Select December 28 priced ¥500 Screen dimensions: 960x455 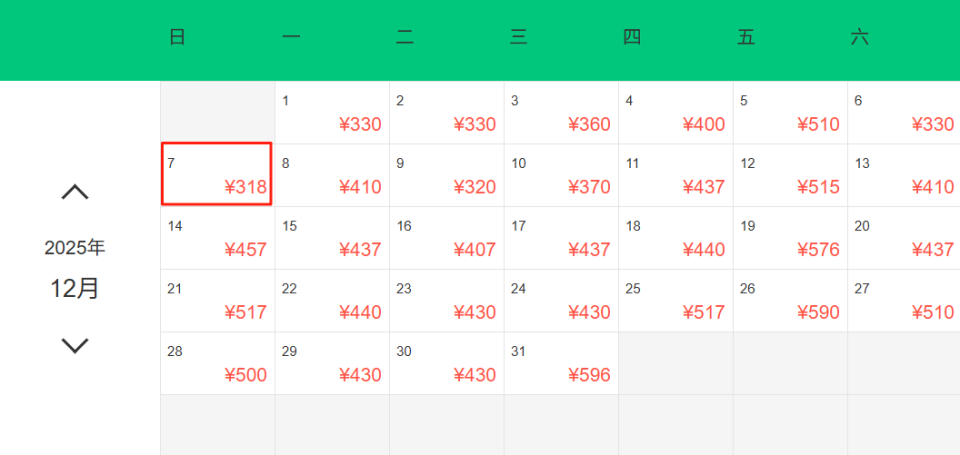[217, 363]
